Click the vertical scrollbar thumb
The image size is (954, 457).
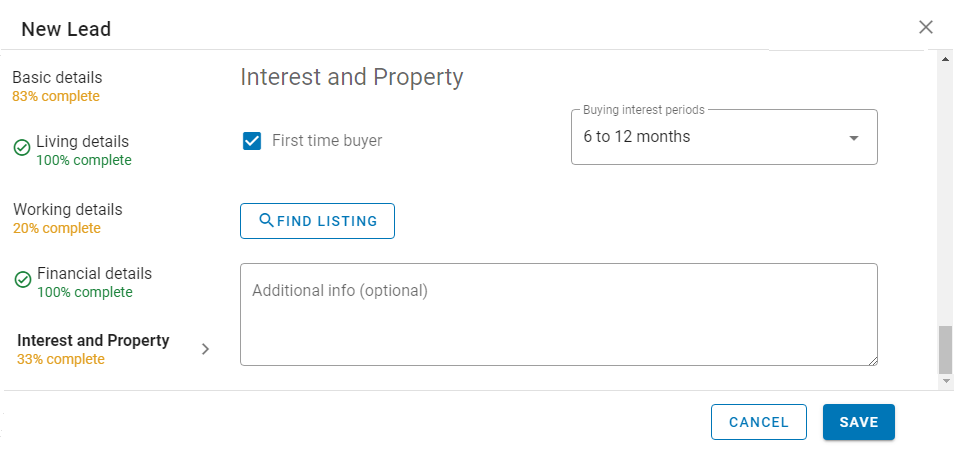click(x=945, y=350)
